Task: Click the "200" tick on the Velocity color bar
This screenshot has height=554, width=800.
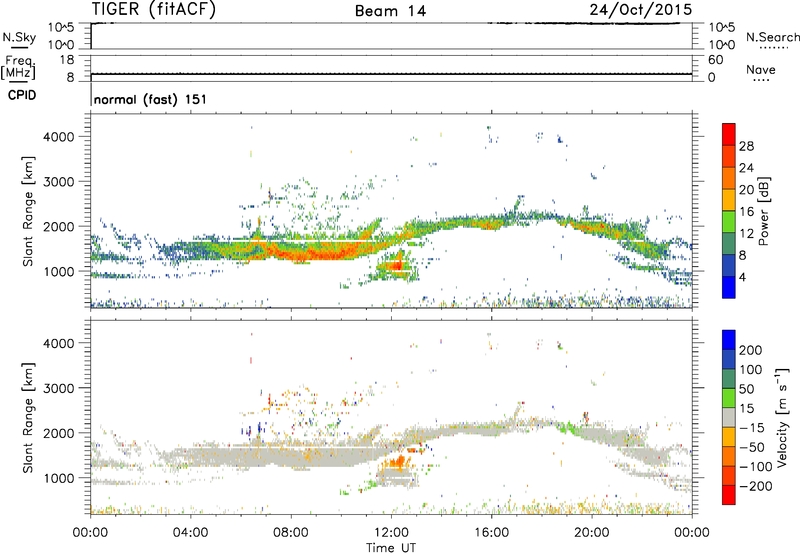Action: (751, 350)
